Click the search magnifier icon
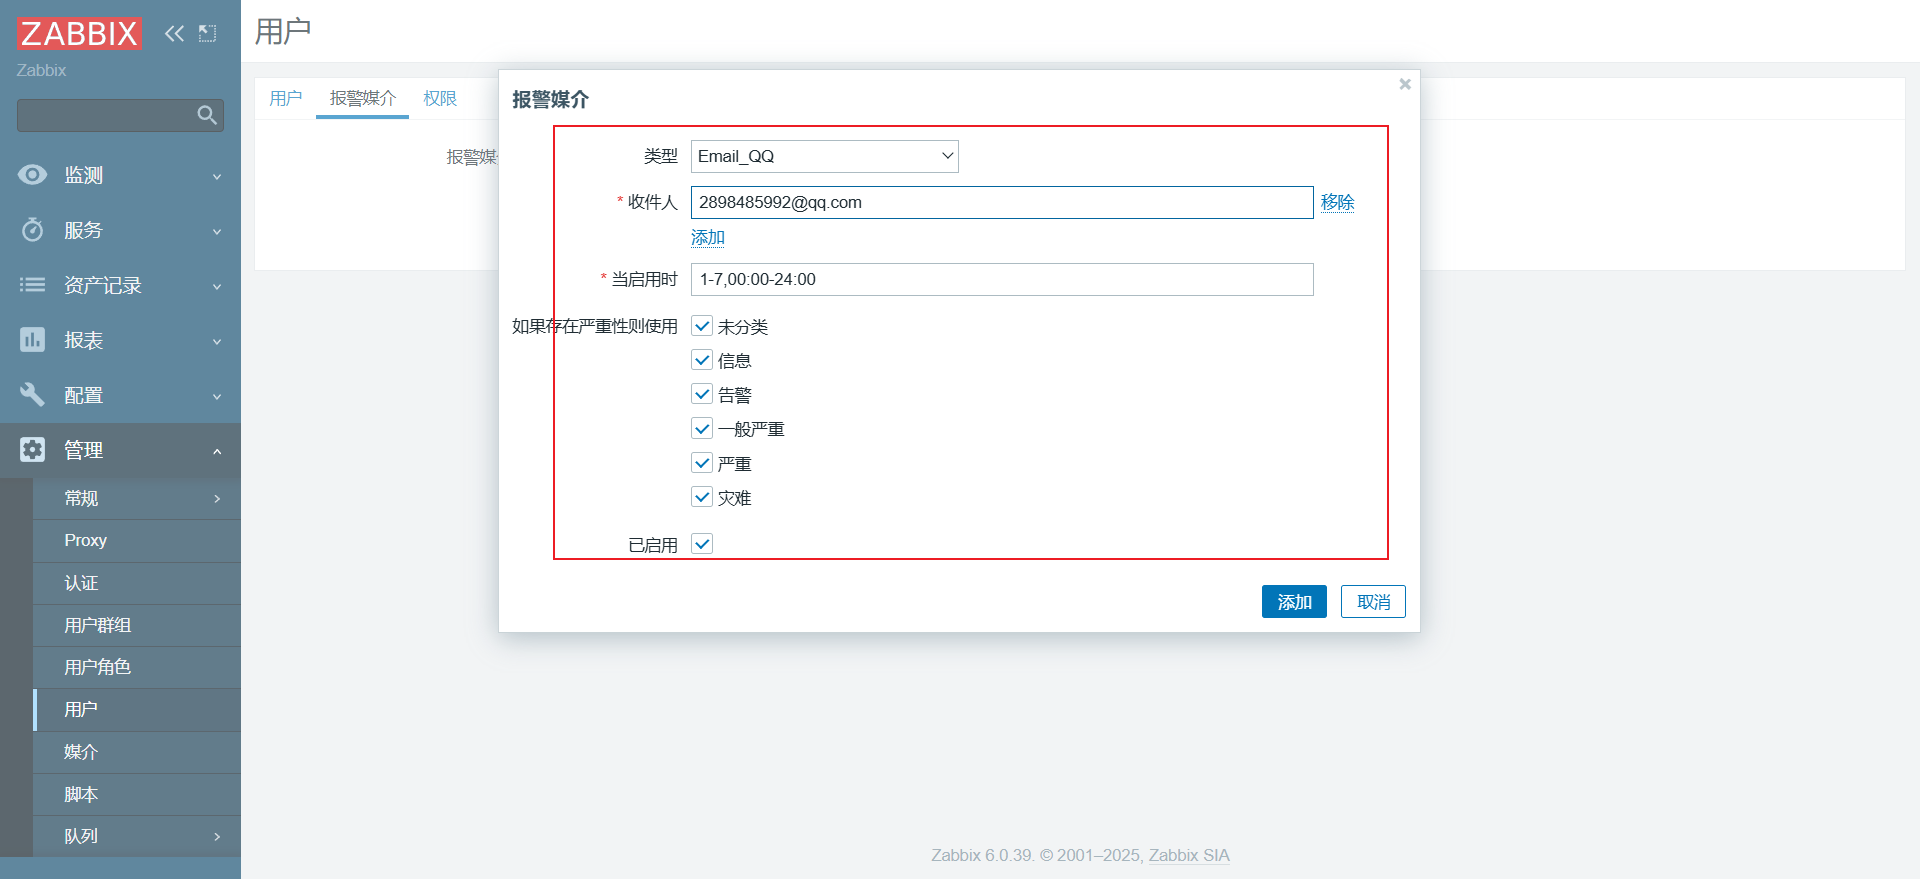Viewport: 1920px width, 879px height. (x=207, y=115)
